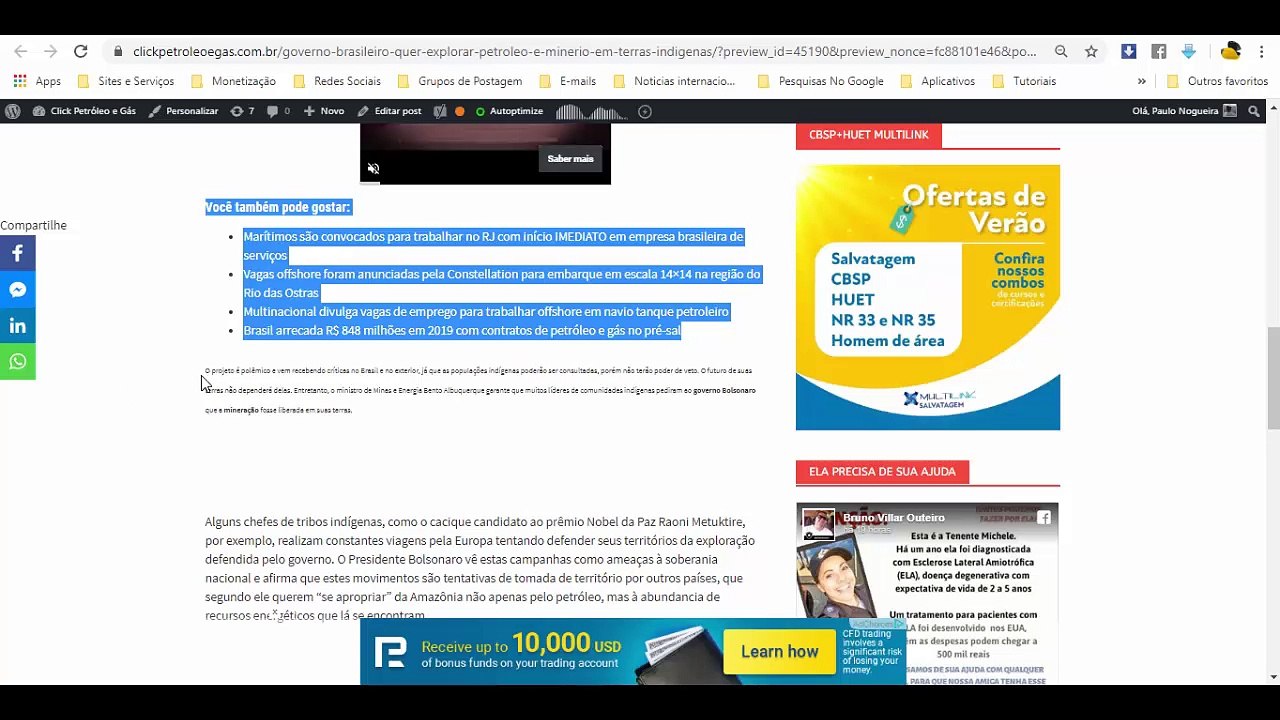1280x720 pixels.
Task: Go back to the previous page
Action: [21, 51]
